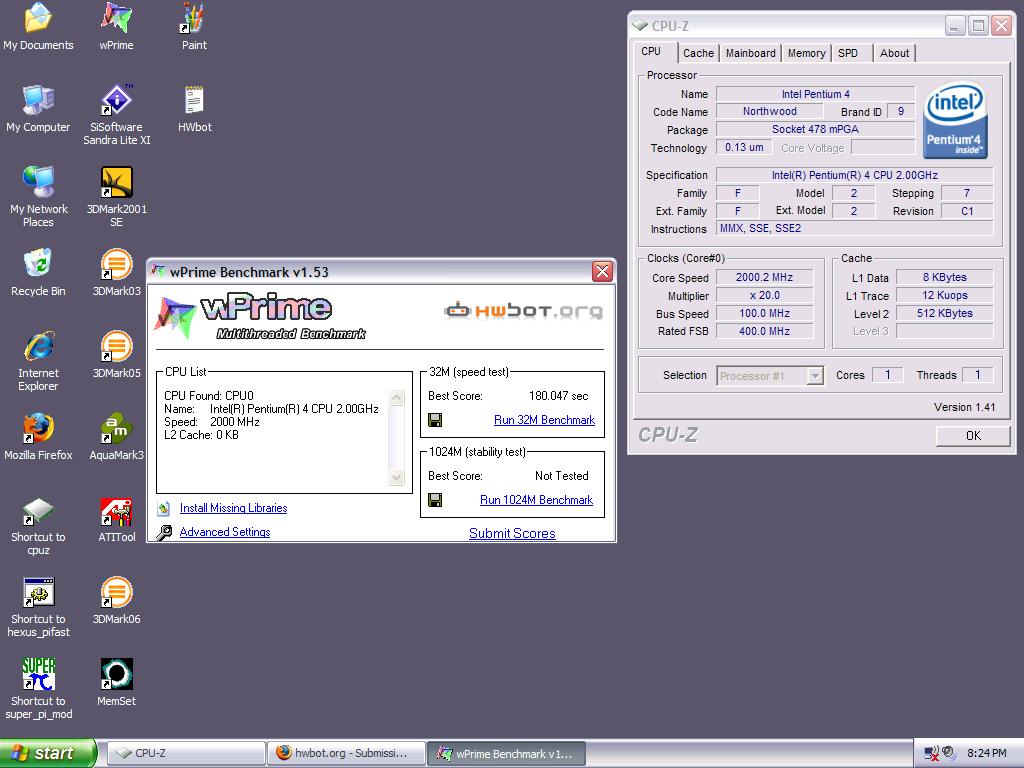
Task: Switch to the Memory tab in CPU-Z
Action: [x=806, y=53]
